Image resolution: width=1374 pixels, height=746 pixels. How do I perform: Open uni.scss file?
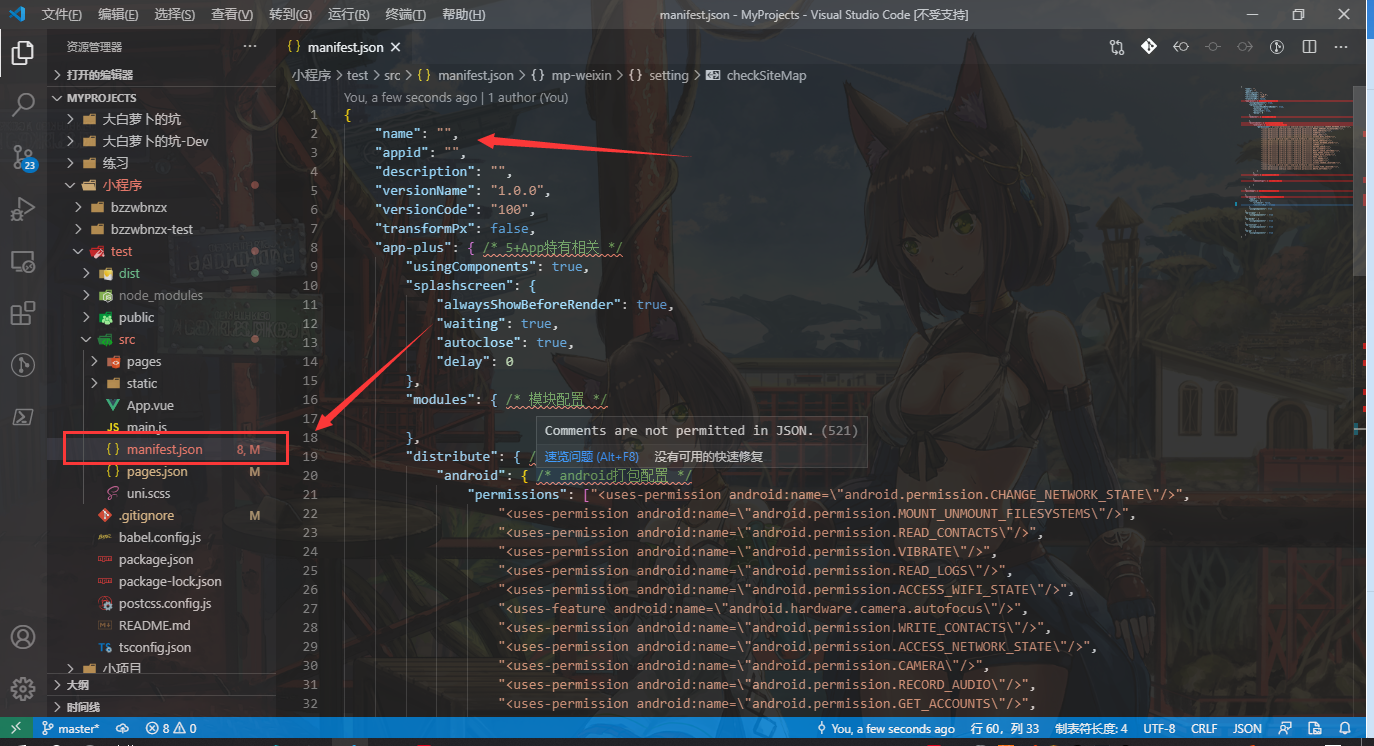click(162, 493)
